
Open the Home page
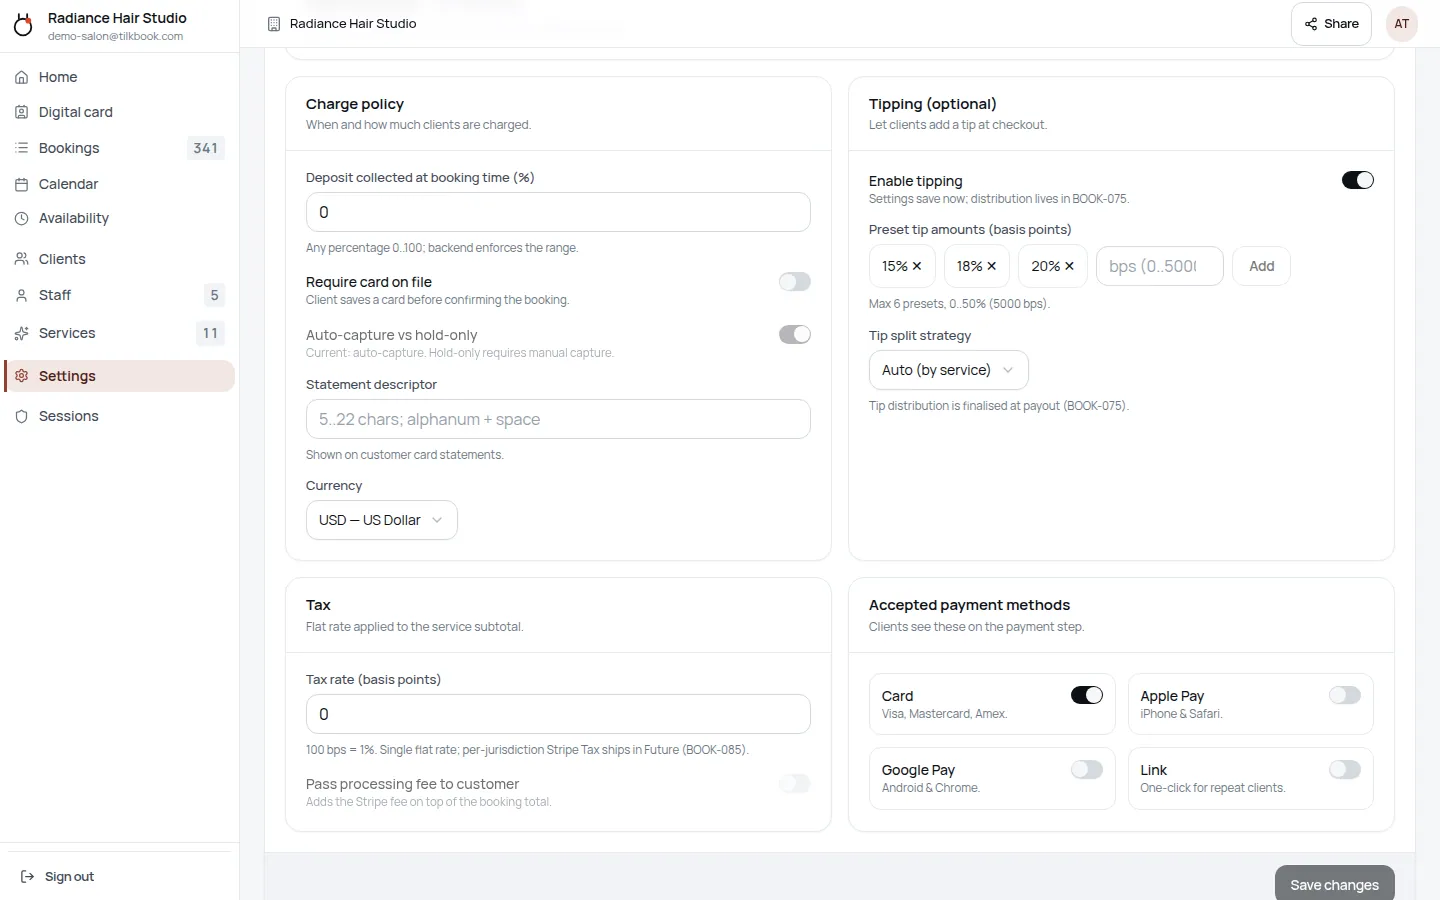119,77
